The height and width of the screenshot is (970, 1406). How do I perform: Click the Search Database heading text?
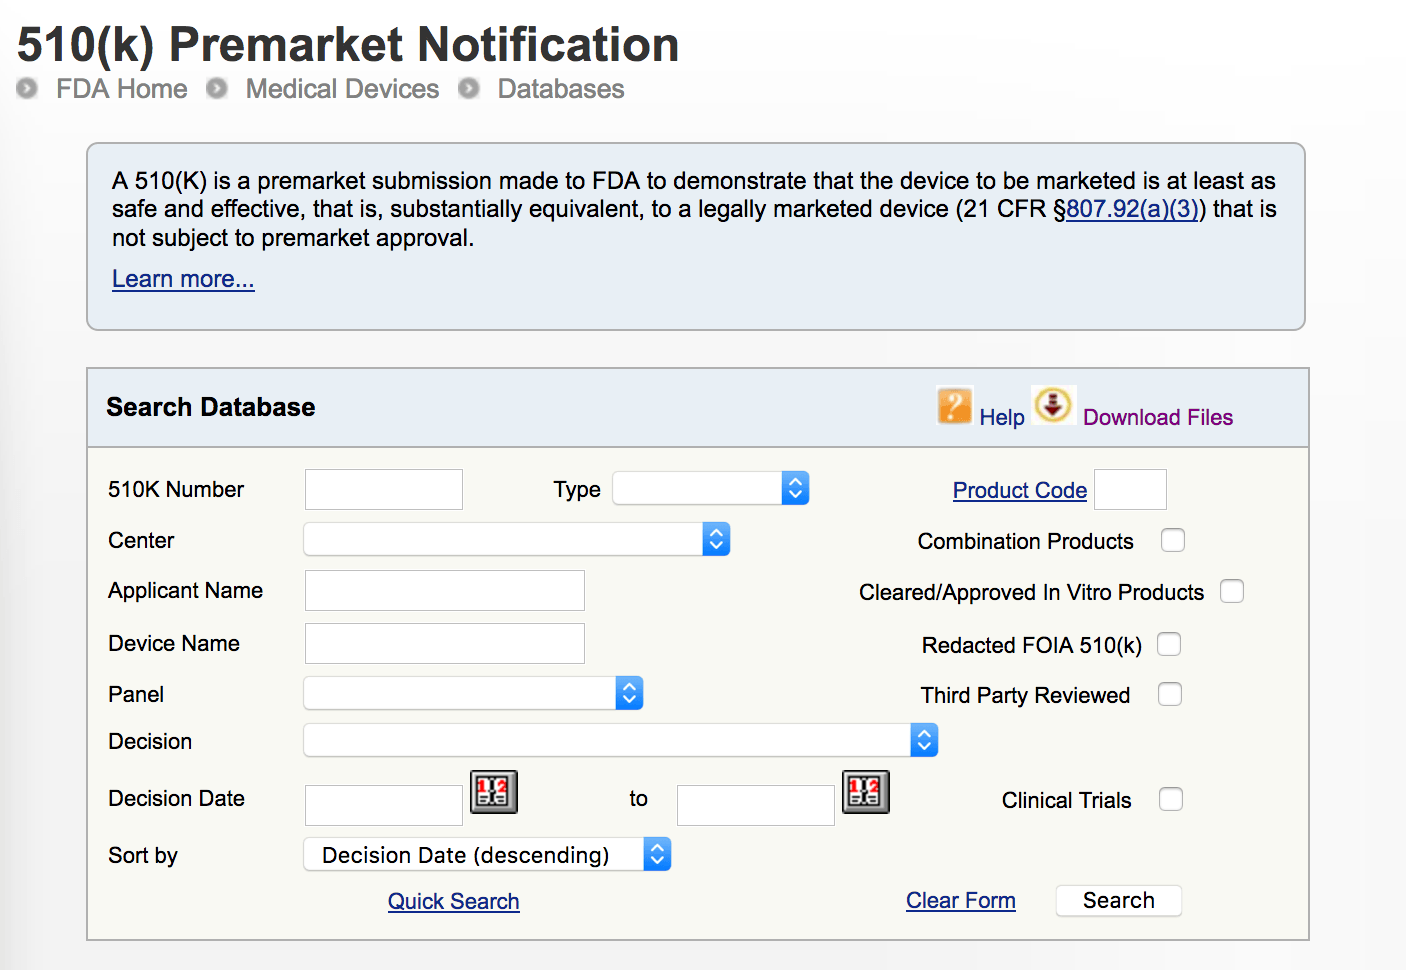click(x=211, y=407)
